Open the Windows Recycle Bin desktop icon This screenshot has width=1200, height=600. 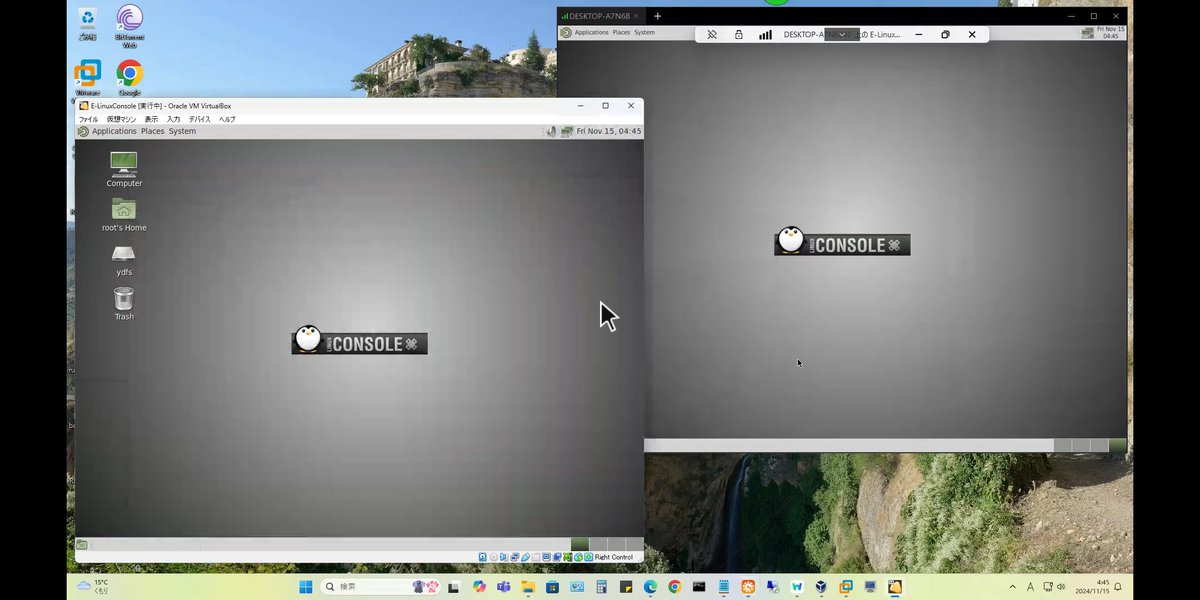88,23
